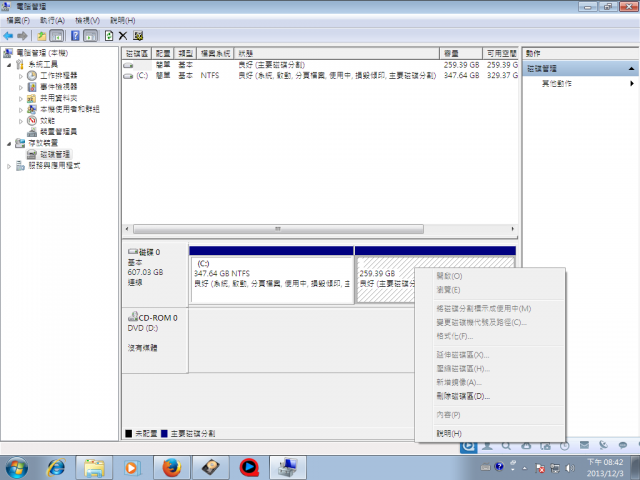
Task: Select the 效能 performance icon in tree
Action: (x=32, y=120)
